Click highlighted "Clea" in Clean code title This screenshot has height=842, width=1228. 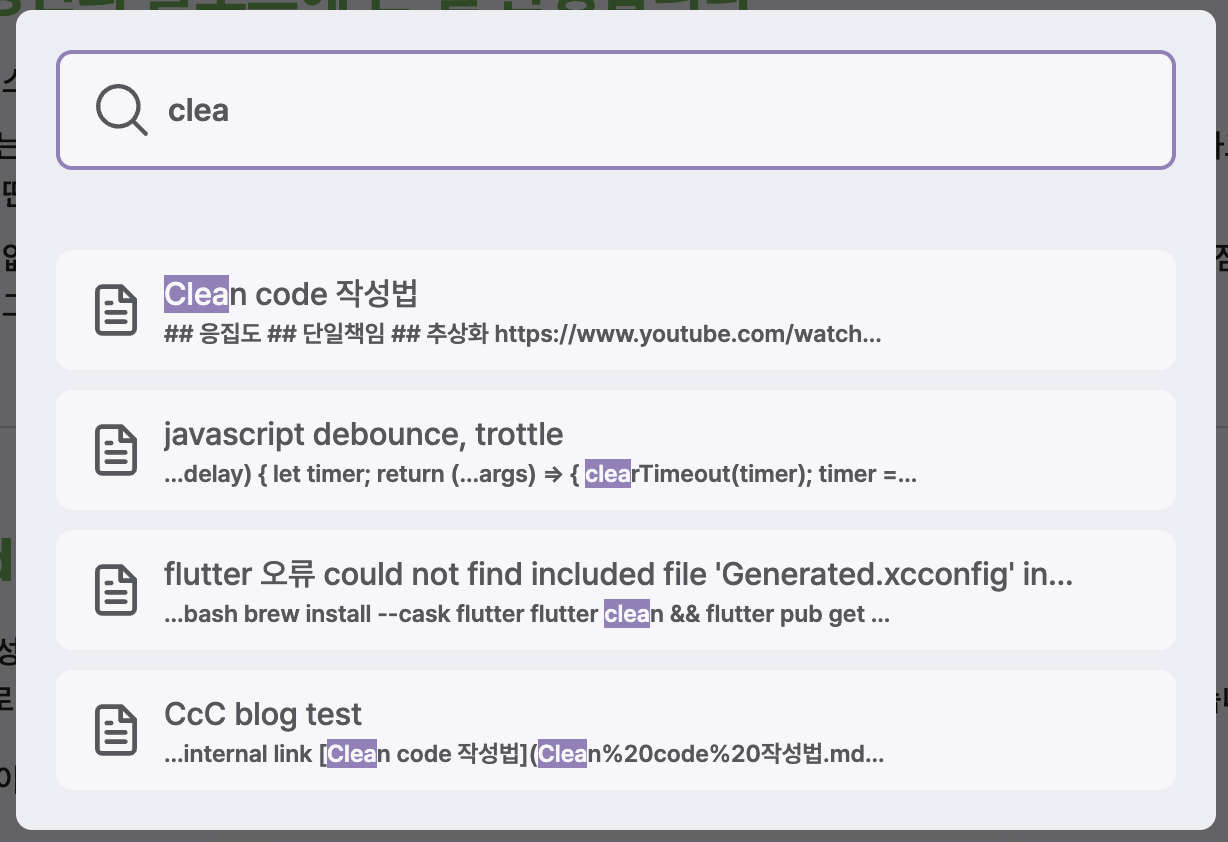(196, 294)
